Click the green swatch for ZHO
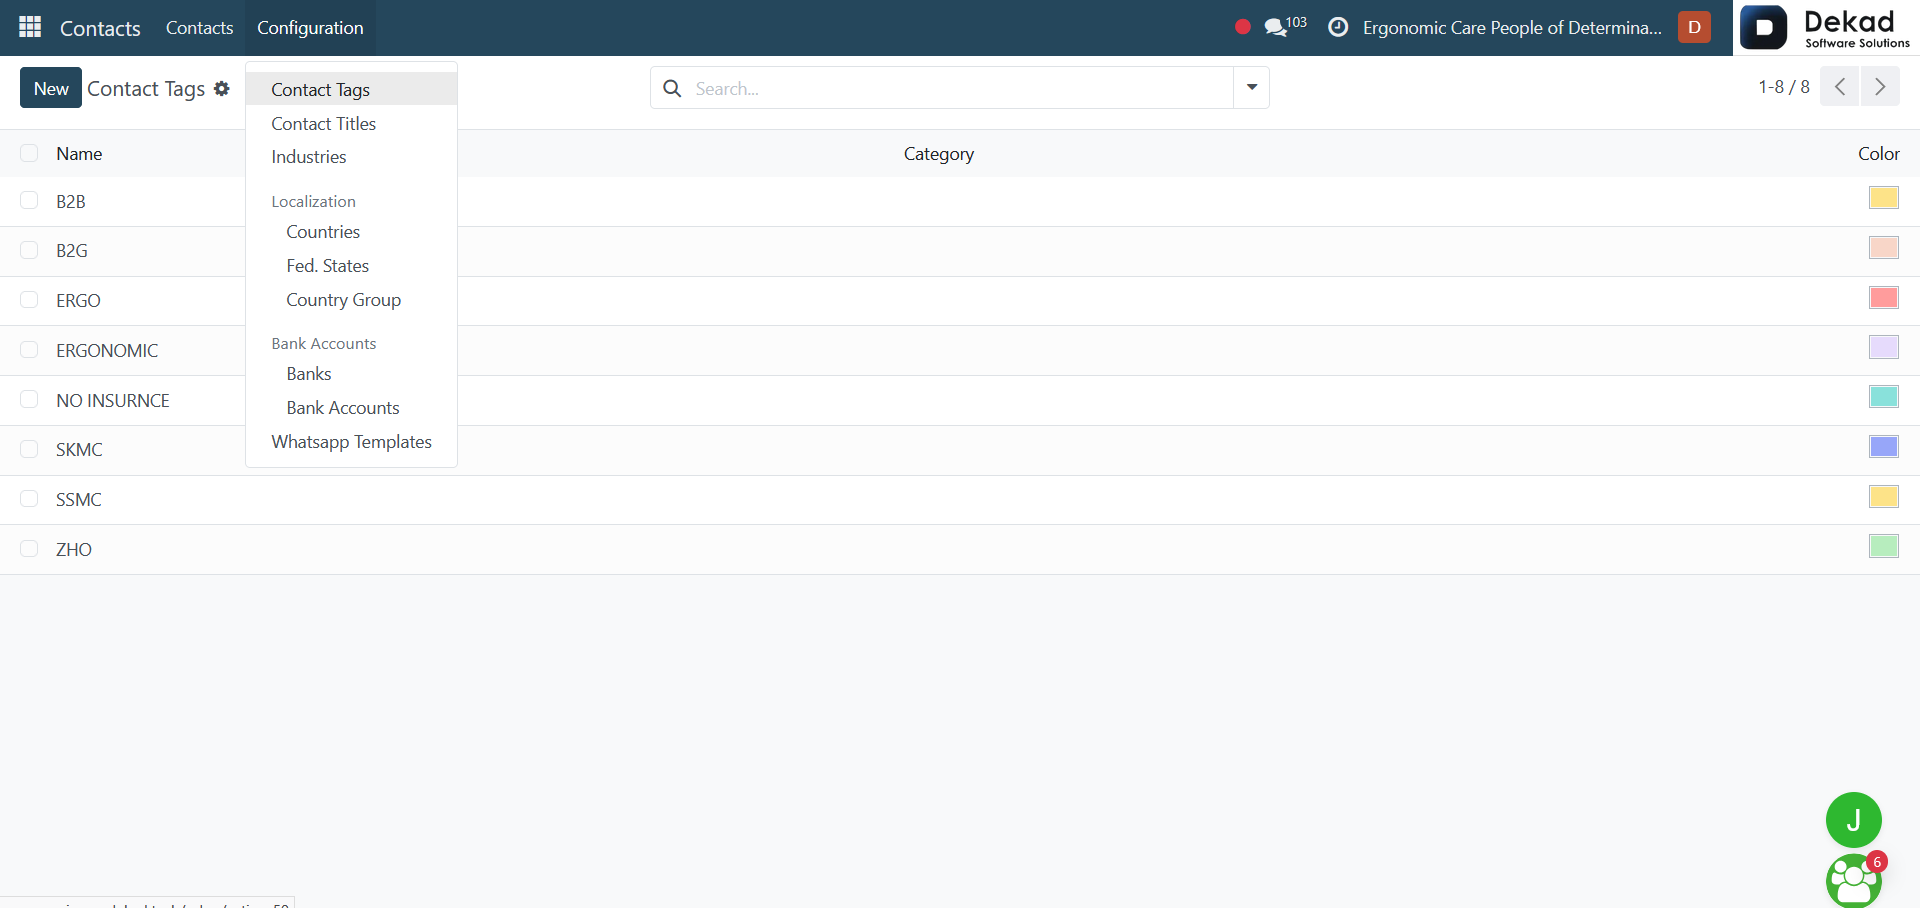This screenshot has height=908, width=1920. [x=1884, y=546]
